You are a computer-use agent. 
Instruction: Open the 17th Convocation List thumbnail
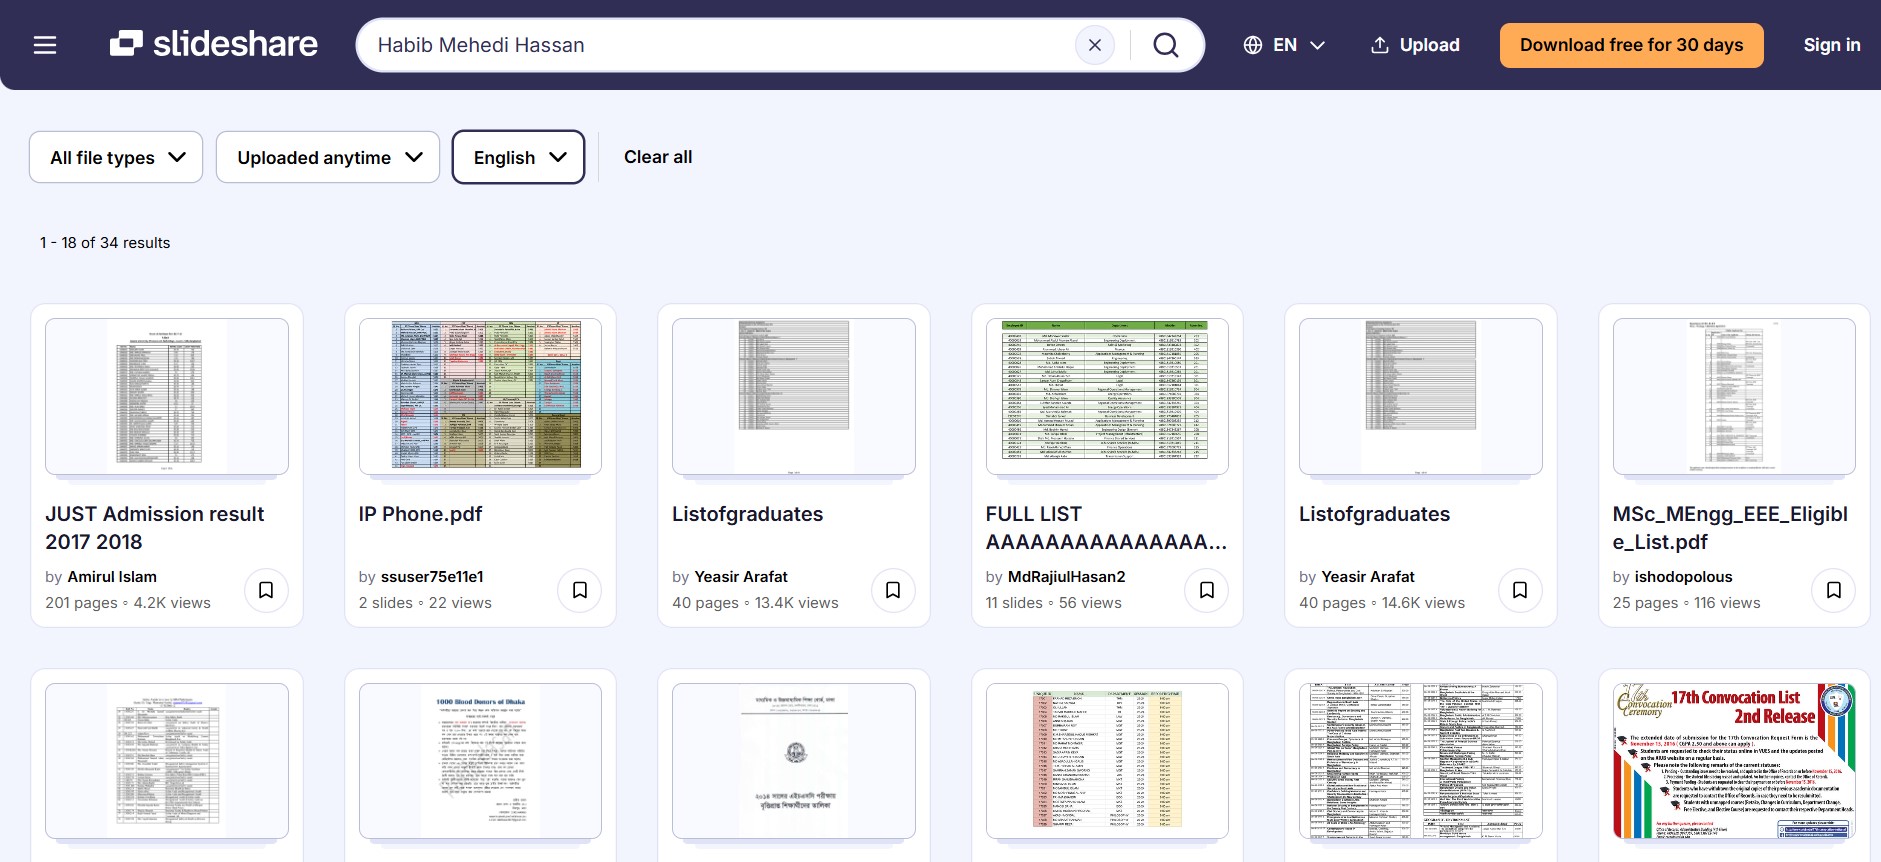pyautogui.click(x=1733, y=760)
